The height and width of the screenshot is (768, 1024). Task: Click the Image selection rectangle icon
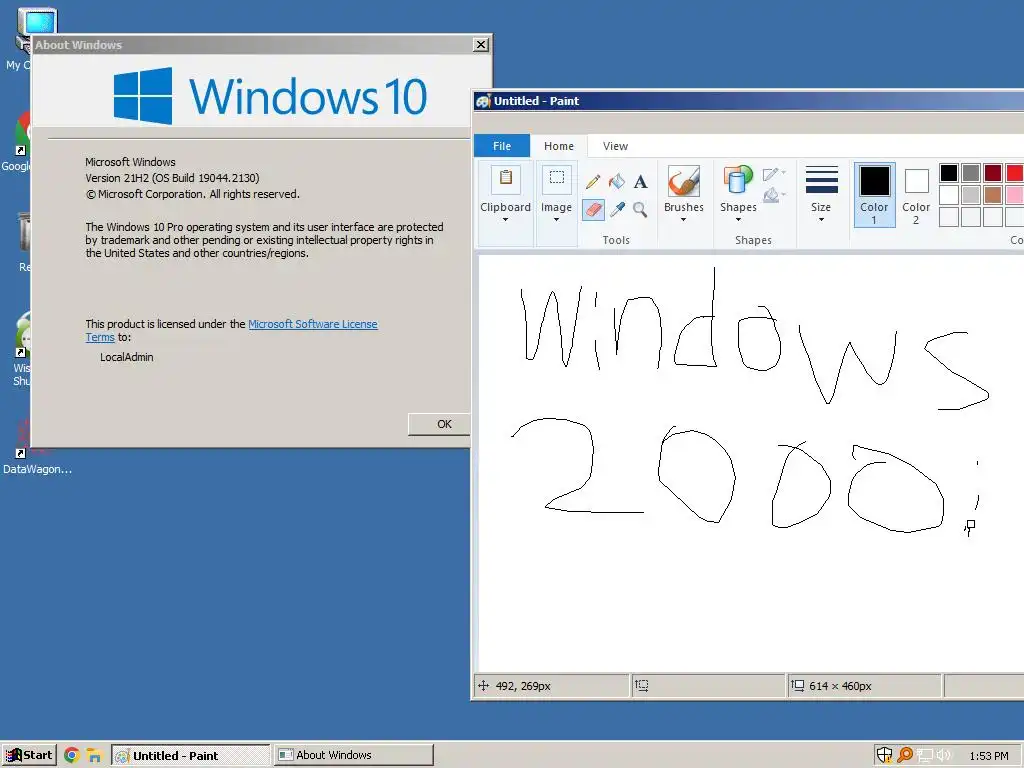(x=556, y=178)
